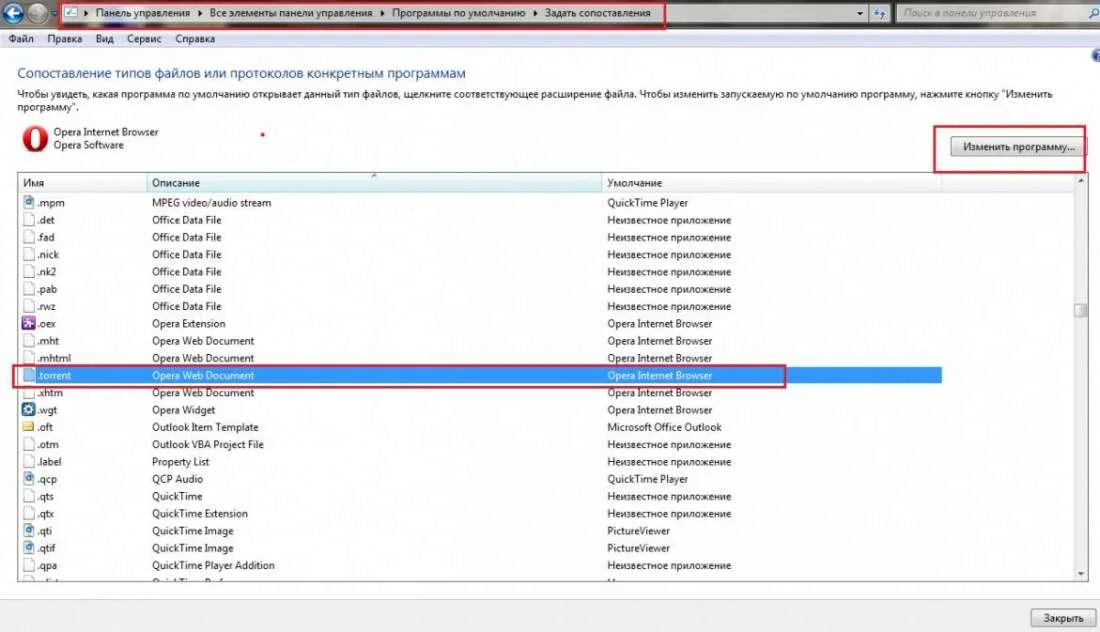Open the Справка menu
This screenshot has width=1100, height=632.
click(x=195, y=39)
